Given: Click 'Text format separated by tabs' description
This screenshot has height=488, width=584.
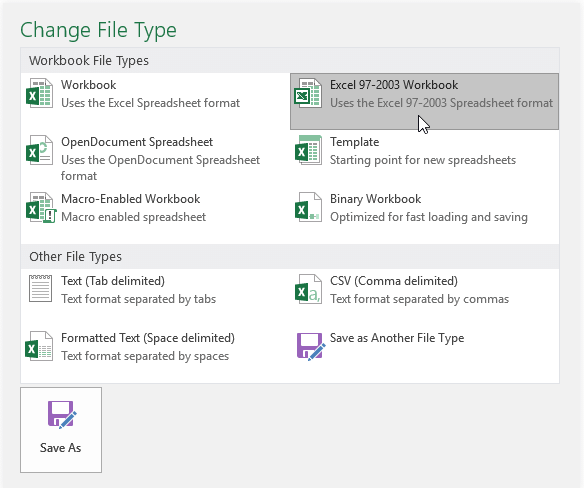Looking at the screenshot, I should (x=139, y=299).
